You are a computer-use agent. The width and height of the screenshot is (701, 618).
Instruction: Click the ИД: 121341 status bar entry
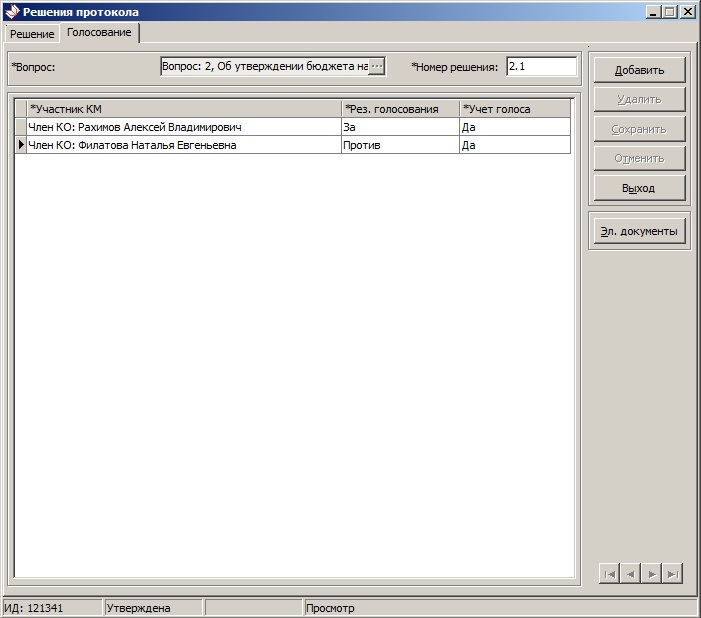53,608
